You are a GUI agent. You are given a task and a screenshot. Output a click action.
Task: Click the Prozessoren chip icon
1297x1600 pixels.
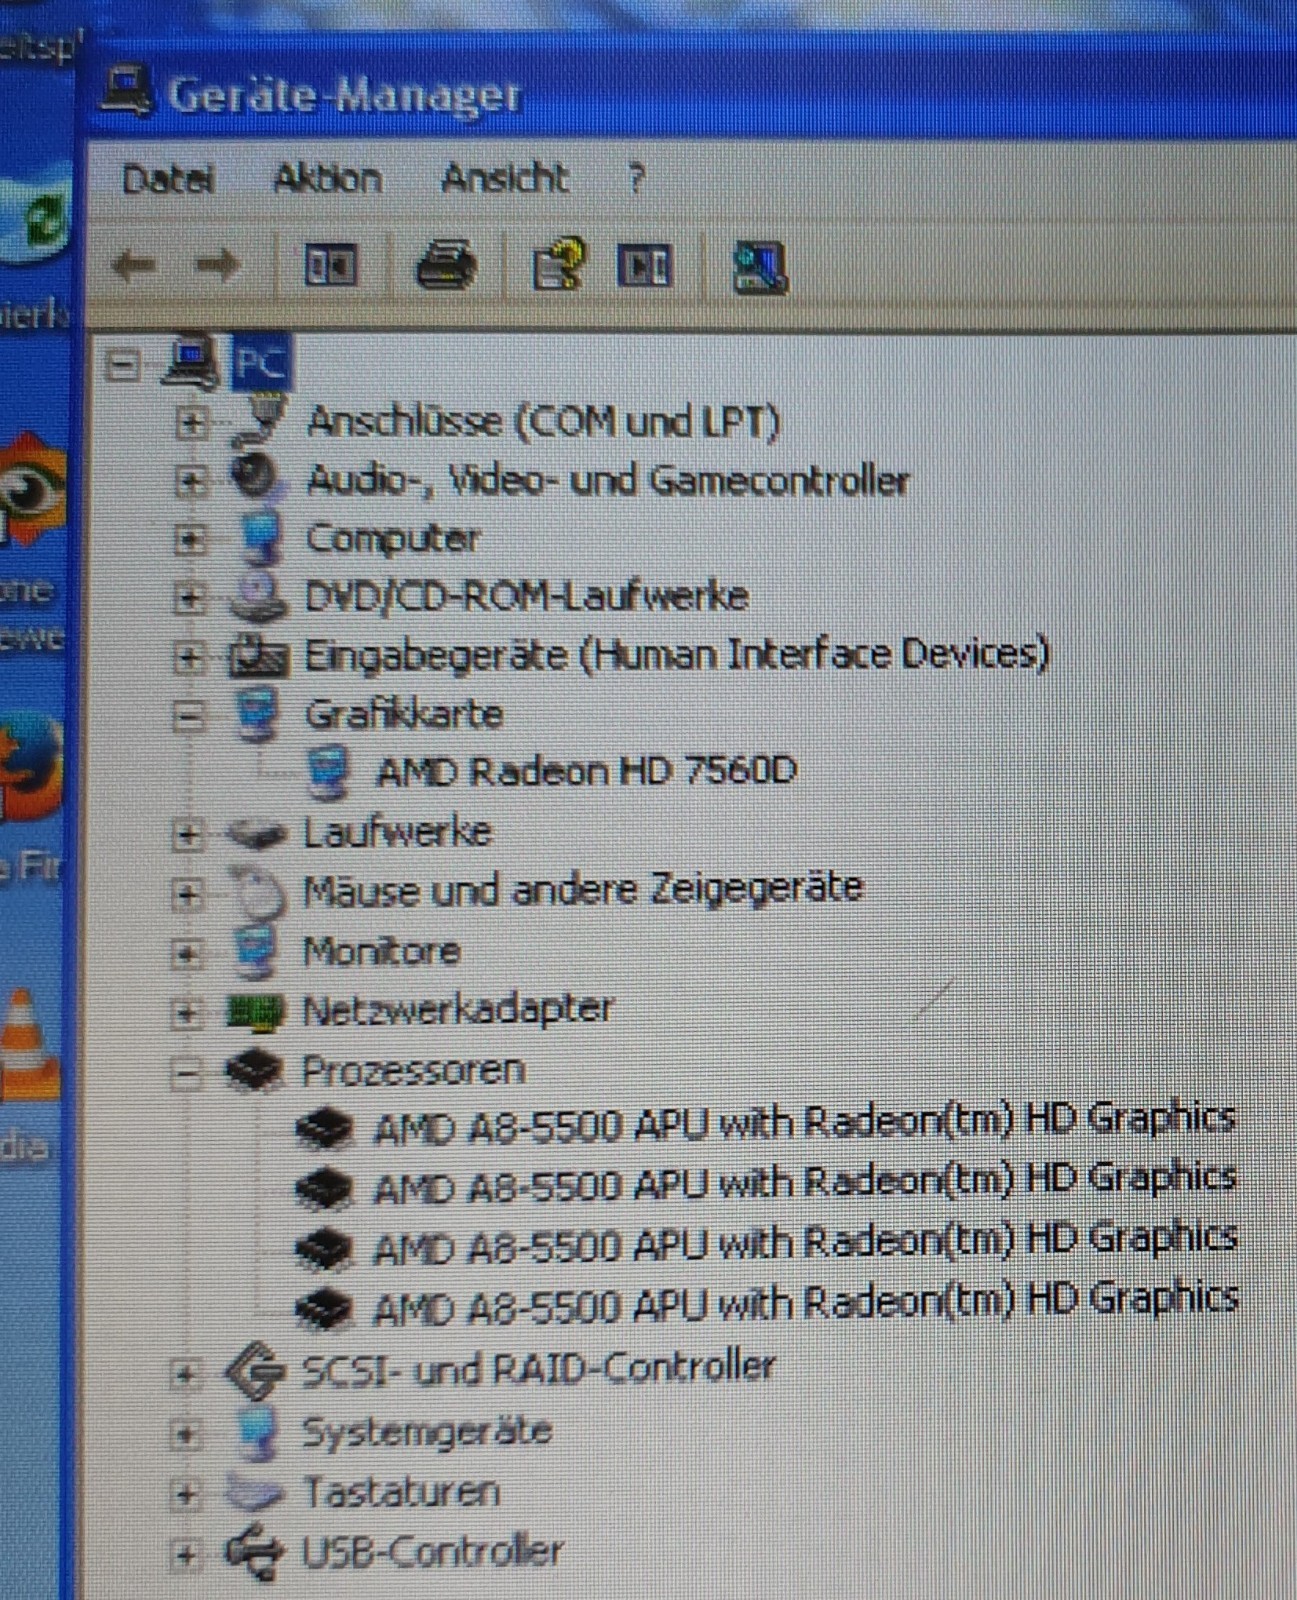(x=256, y=1070)
